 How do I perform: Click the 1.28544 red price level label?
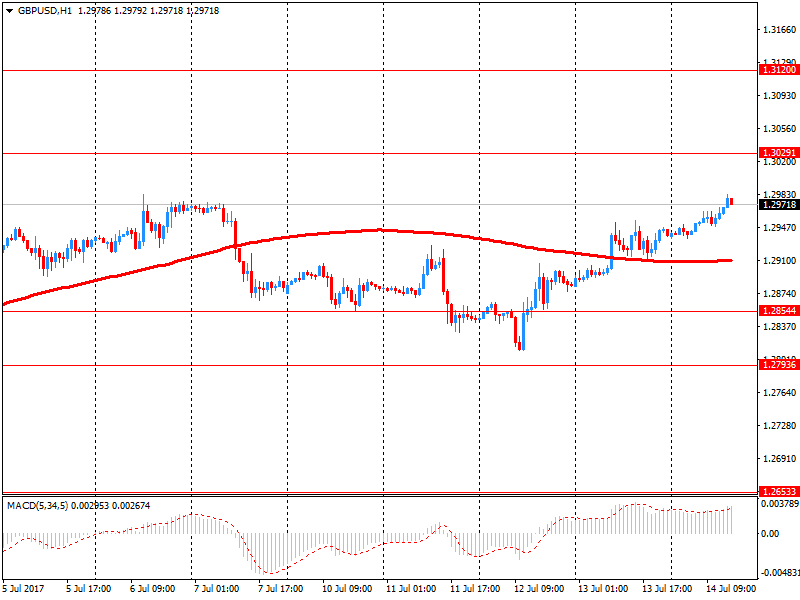tap(779, 311)
